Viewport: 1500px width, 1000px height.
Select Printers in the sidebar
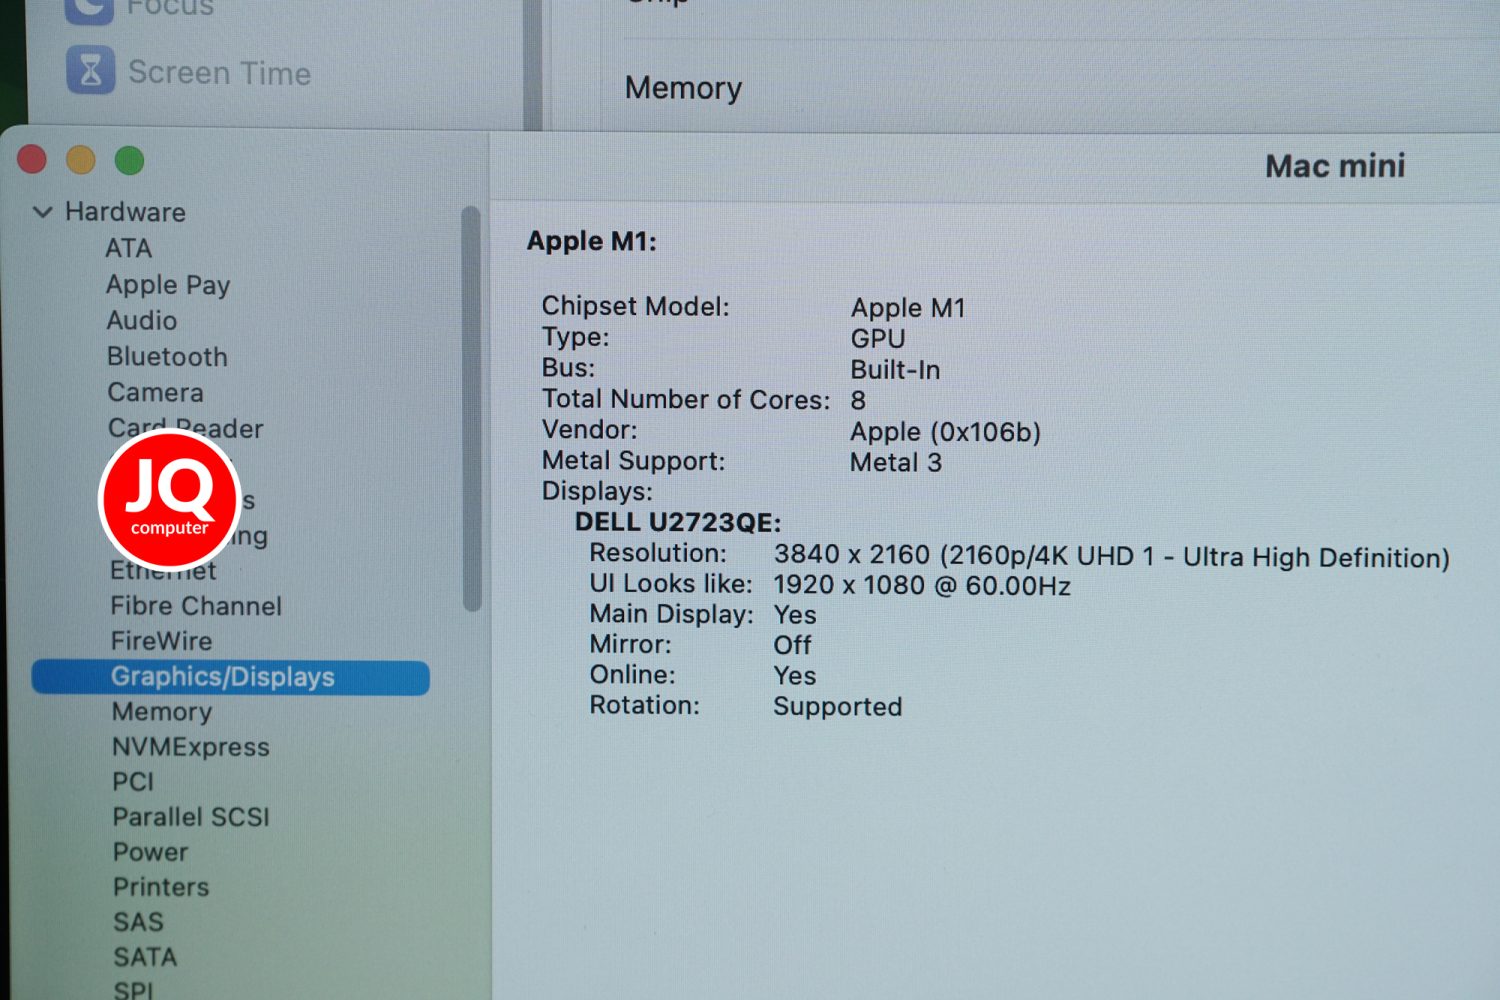(161, 887)
